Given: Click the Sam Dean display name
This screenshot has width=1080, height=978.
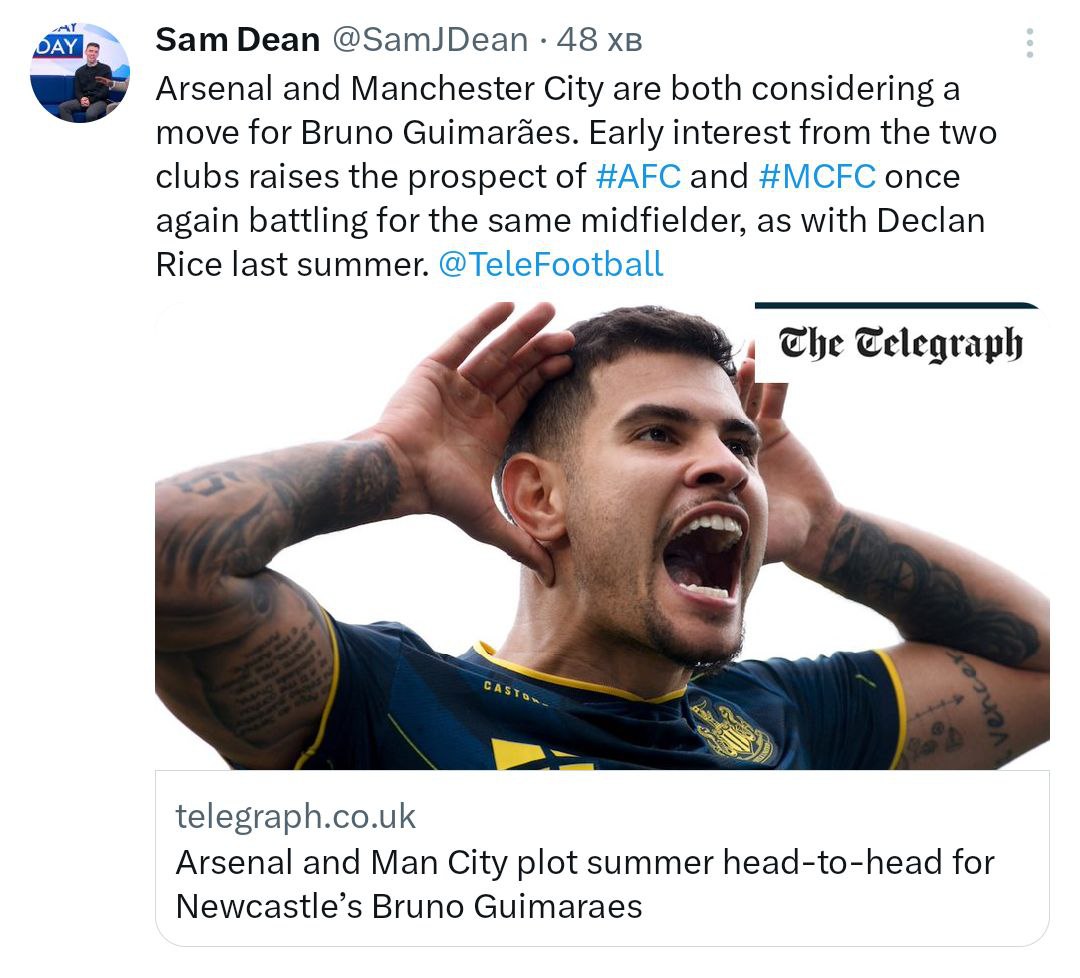Looking at the screenshot, I should pos(238,40).
